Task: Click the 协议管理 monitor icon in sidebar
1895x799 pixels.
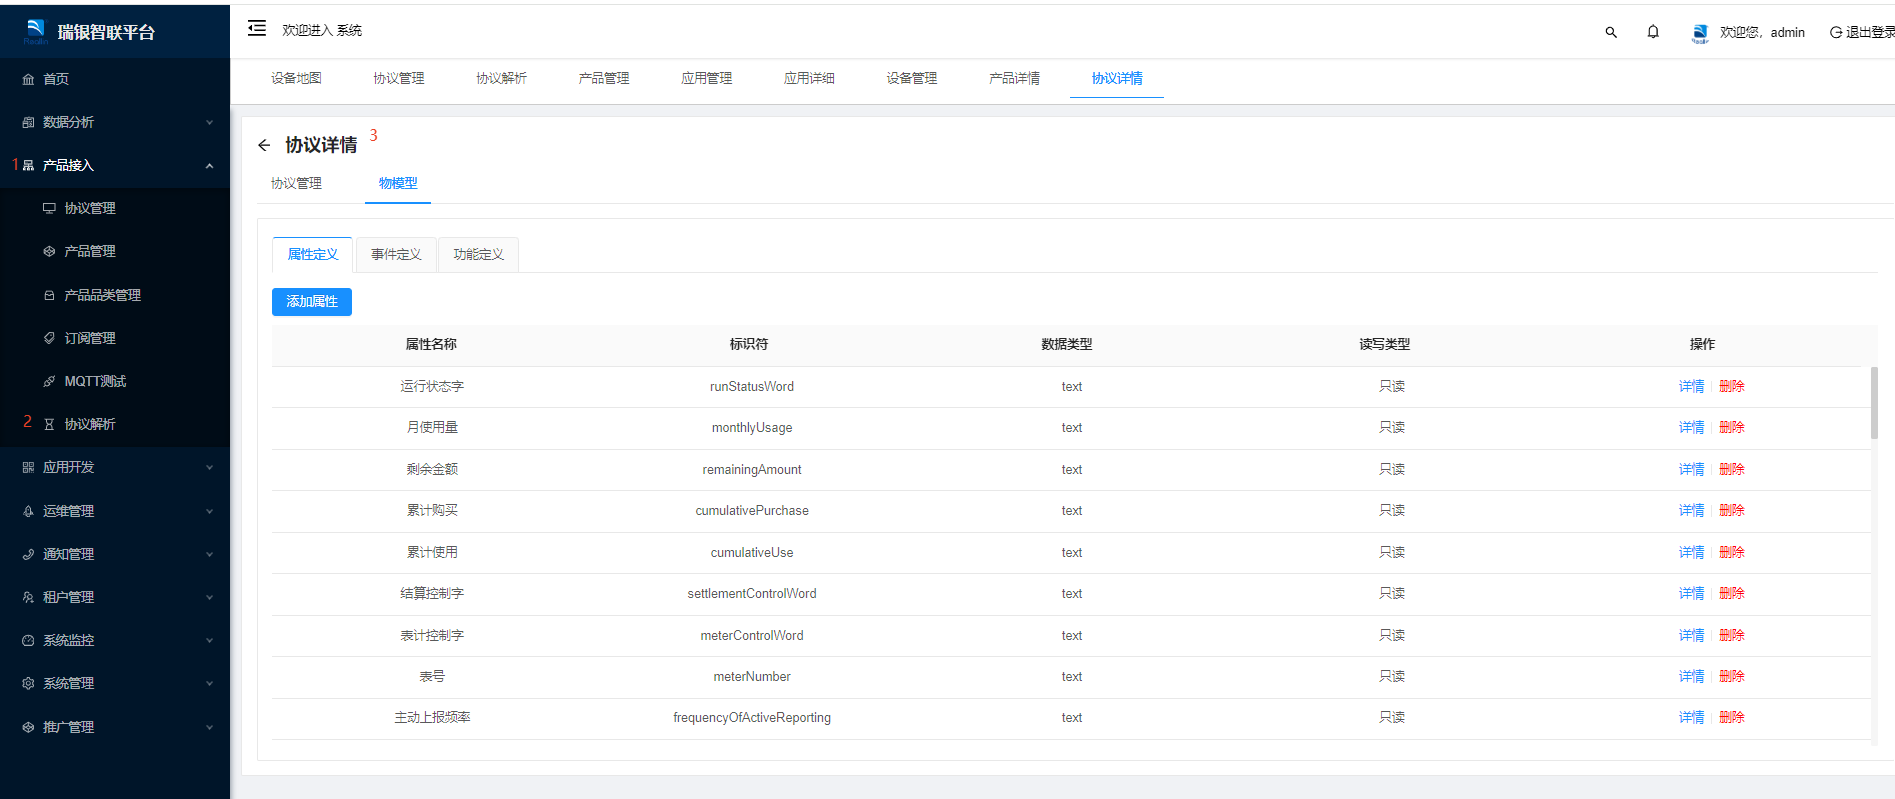Action: 49,208
